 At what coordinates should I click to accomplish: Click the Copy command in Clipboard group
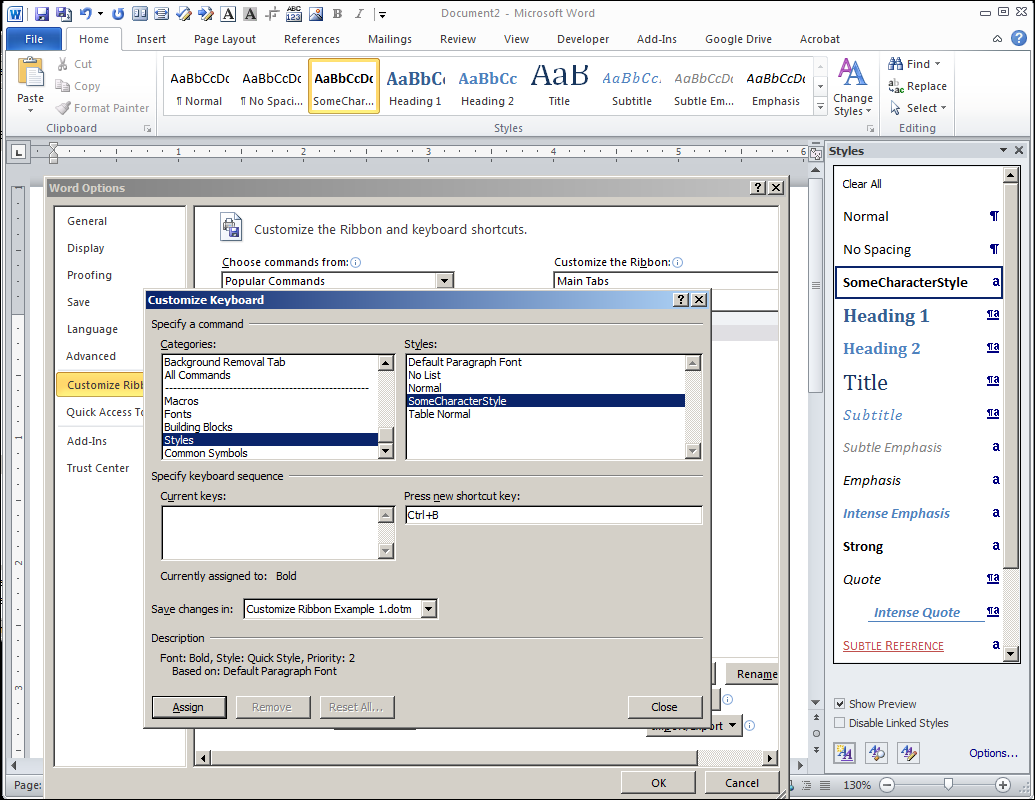(78, 86)
